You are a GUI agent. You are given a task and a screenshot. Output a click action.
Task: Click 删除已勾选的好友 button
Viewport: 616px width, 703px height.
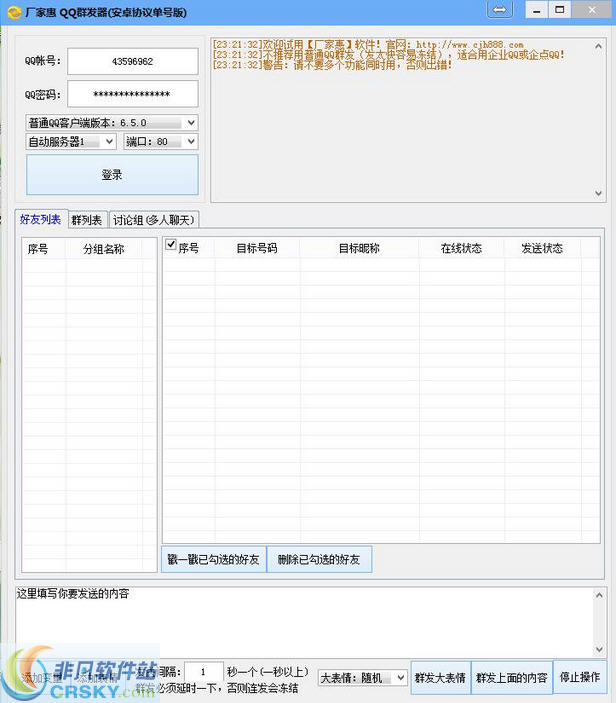(319, 559)
